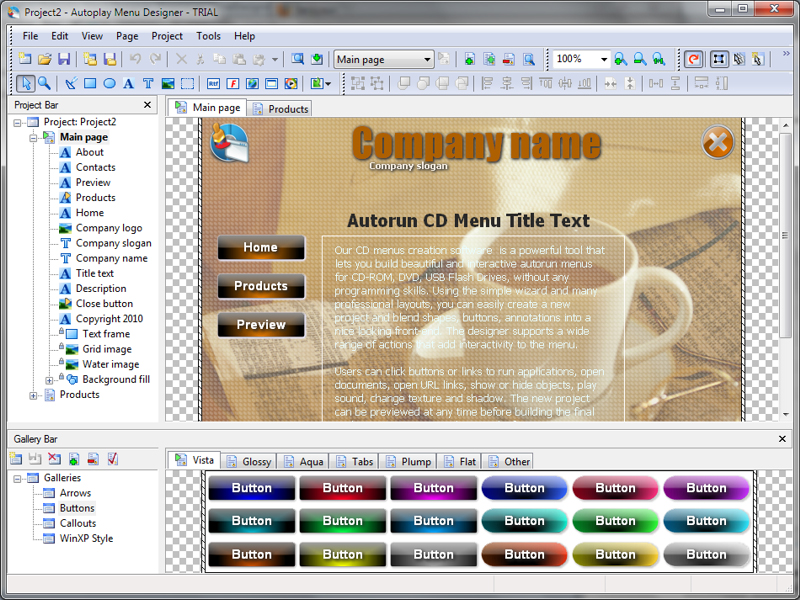Toggle the Select pointer tool
This screenshot has height=600, width=800.
[x=26, y=83]
